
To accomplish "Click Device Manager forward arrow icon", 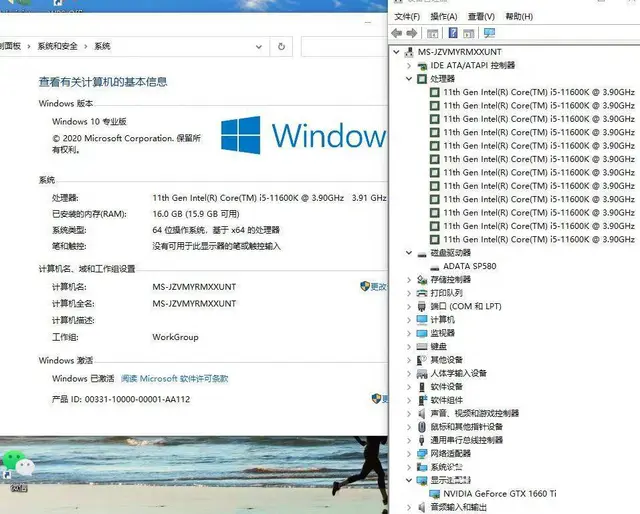I will (x=412, y=33).
